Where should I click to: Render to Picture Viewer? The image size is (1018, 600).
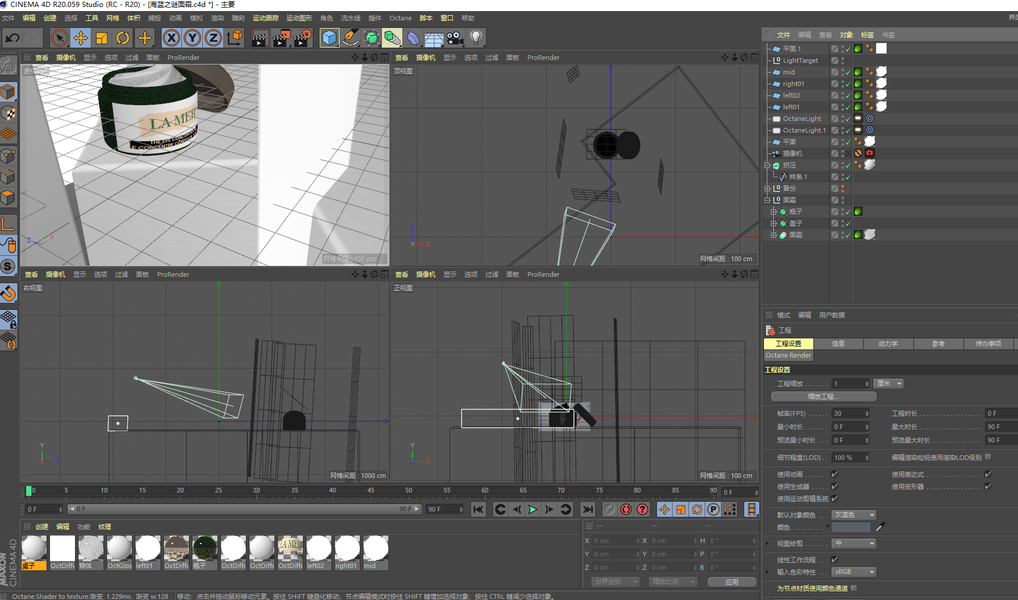280,38
